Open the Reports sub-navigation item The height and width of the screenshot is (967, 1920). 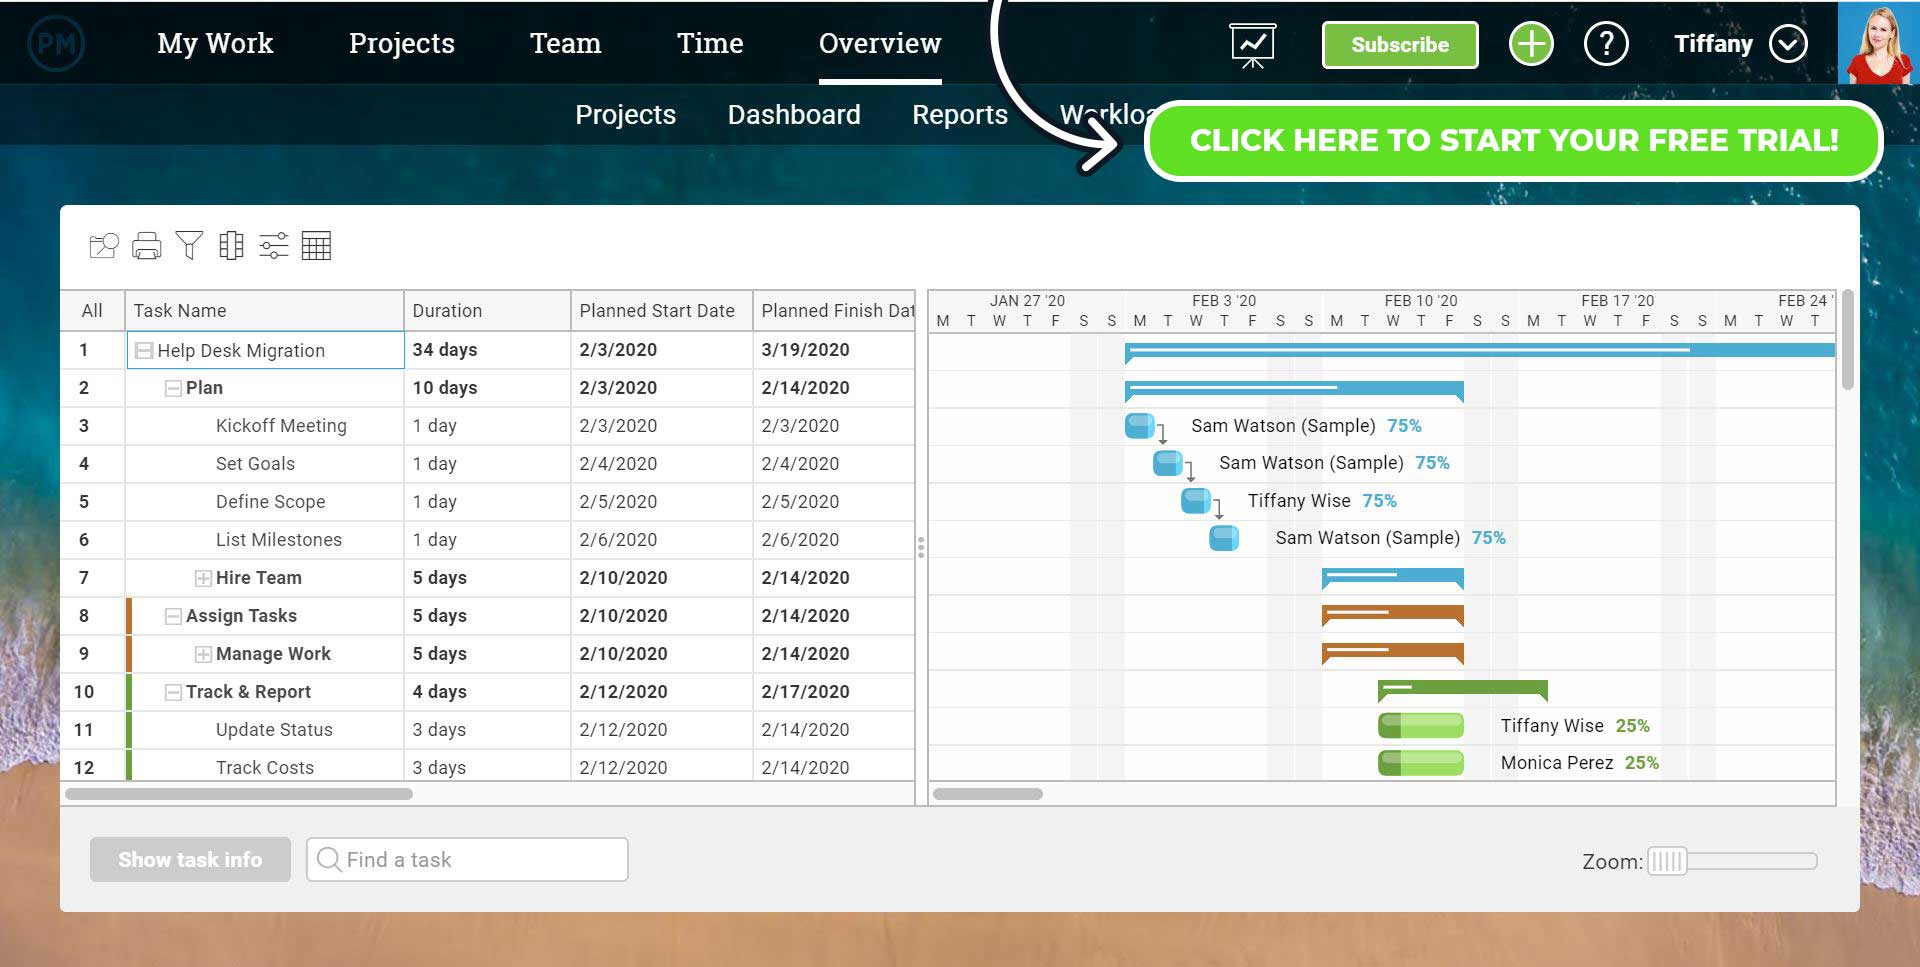960,115
